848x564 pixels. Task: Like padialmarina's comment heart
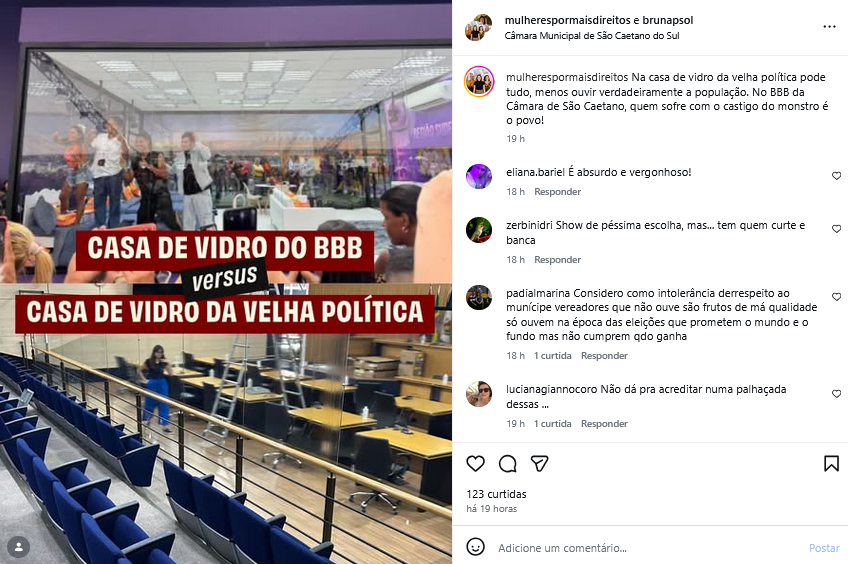tap(836, 297)
